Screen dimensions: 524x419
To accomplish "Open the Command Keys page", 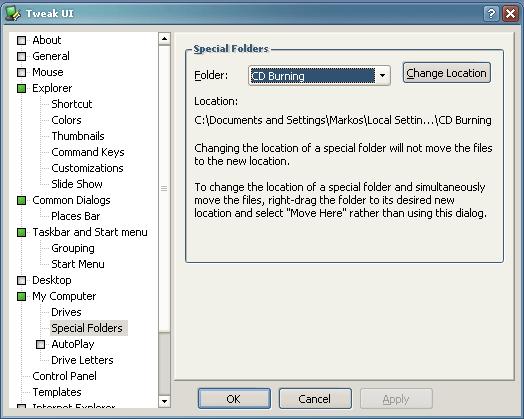I will click(x=88, y=152).
